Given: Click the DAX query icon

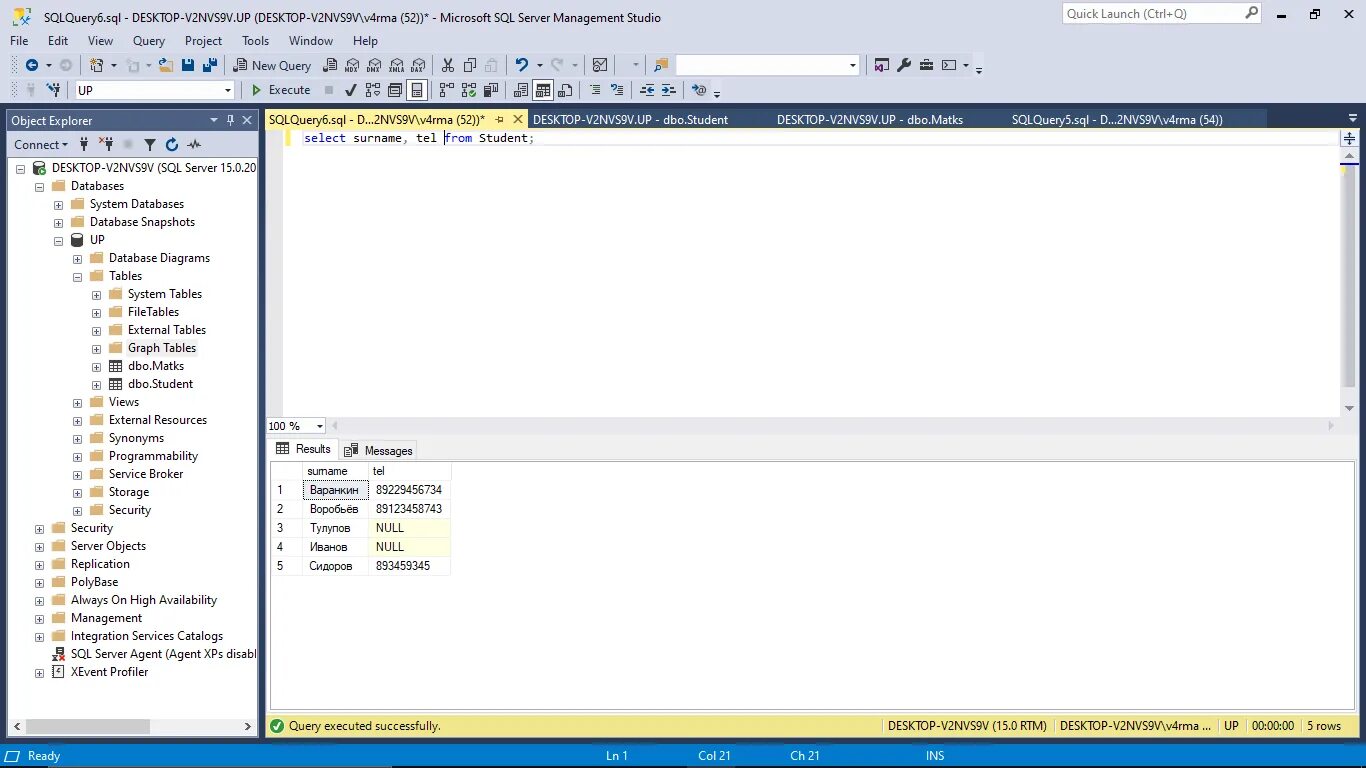Looking at the screenshot, I should click(418, 65).
